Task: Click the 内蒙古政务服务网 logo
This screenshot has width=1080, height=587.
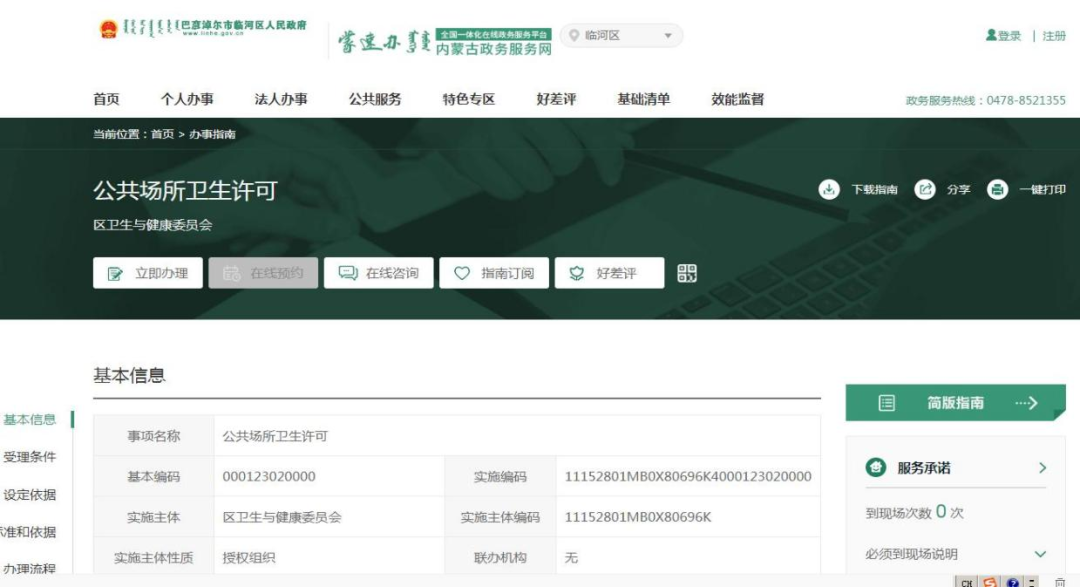Action: tap(444, 41)
